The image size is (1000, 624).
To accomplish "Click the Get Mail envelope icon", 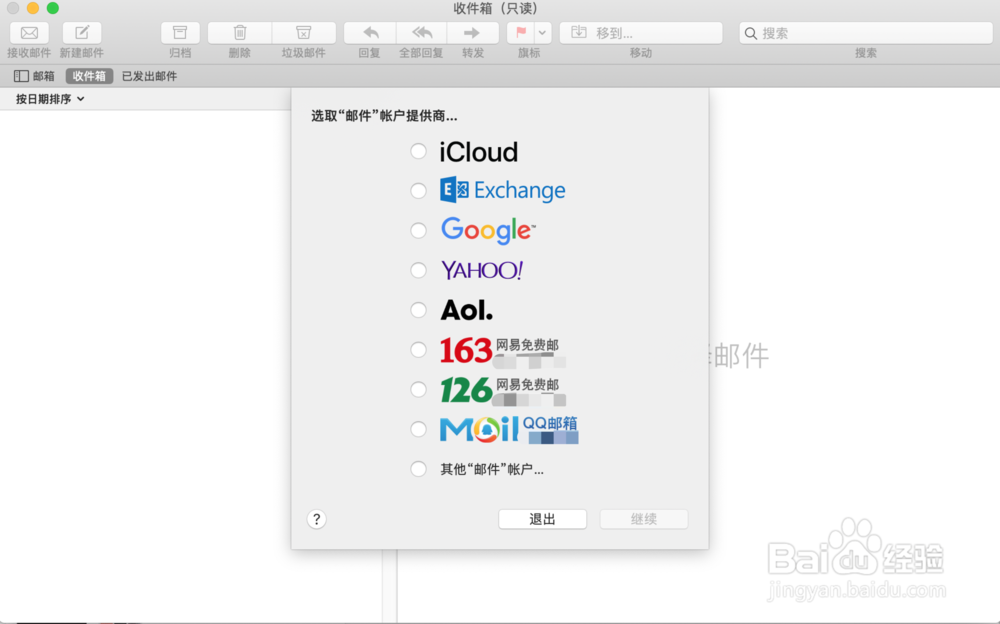I will point(29,33).
